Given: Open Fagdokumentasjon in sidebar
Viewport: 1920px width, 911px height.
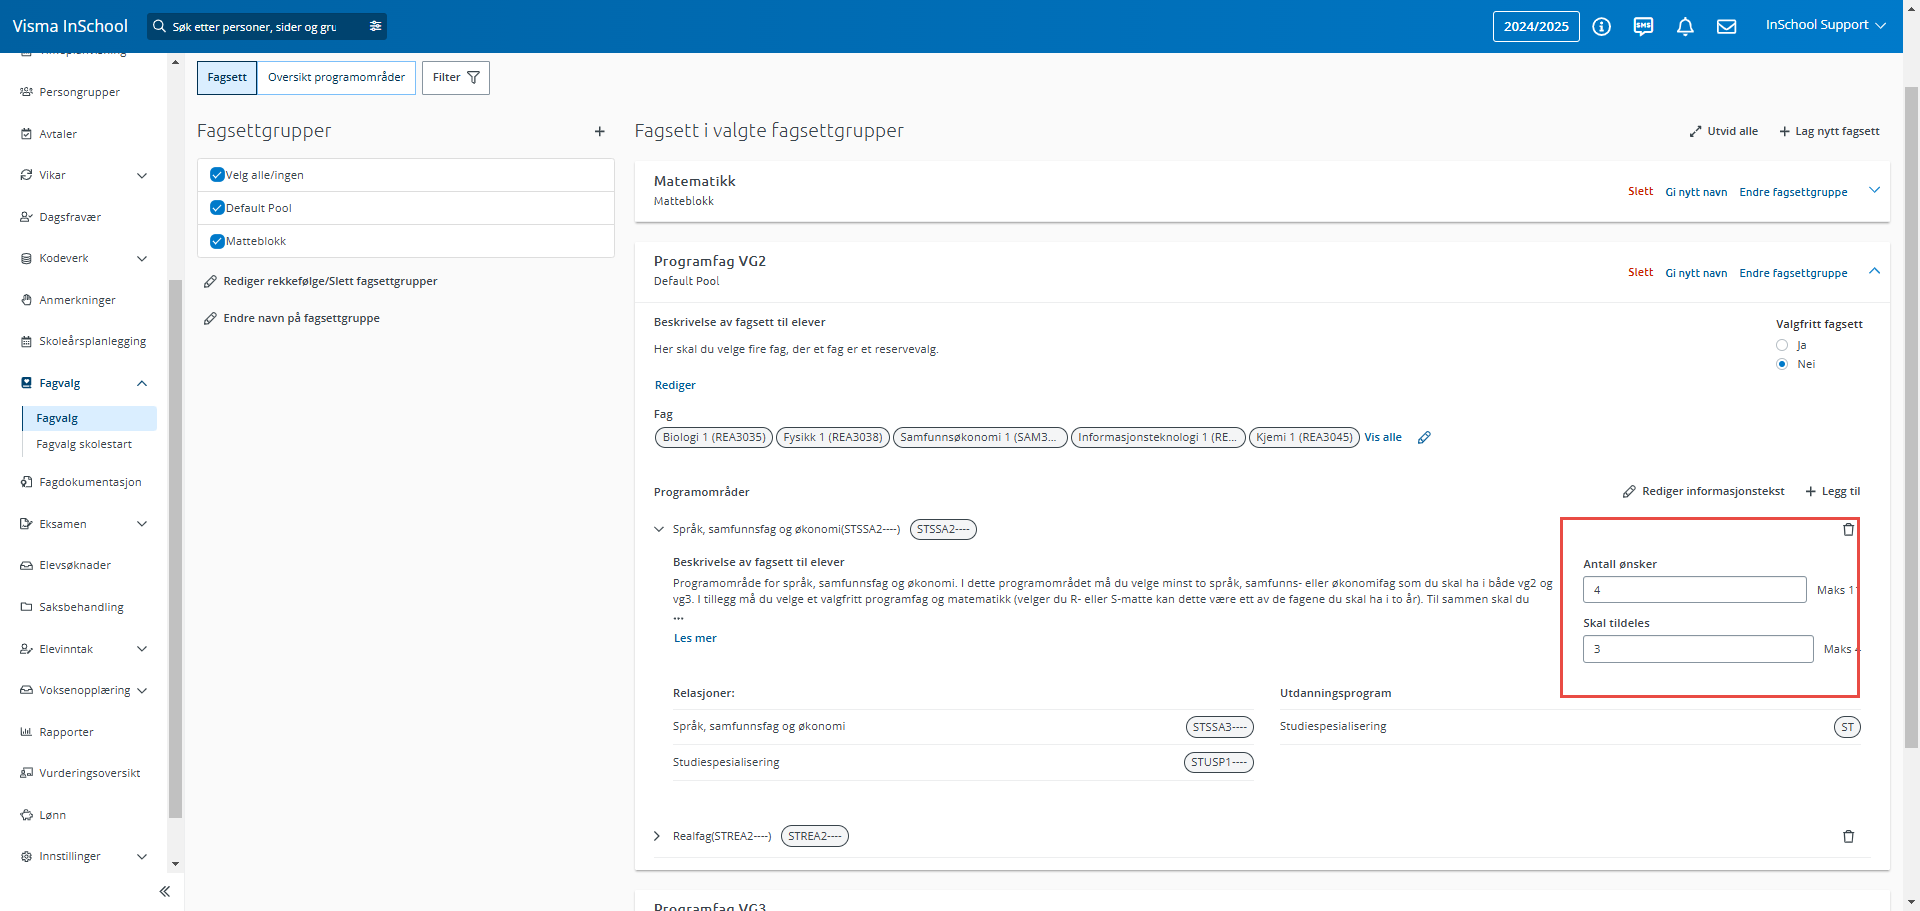Looking at the screenshot, I should (x=90, y=482).
